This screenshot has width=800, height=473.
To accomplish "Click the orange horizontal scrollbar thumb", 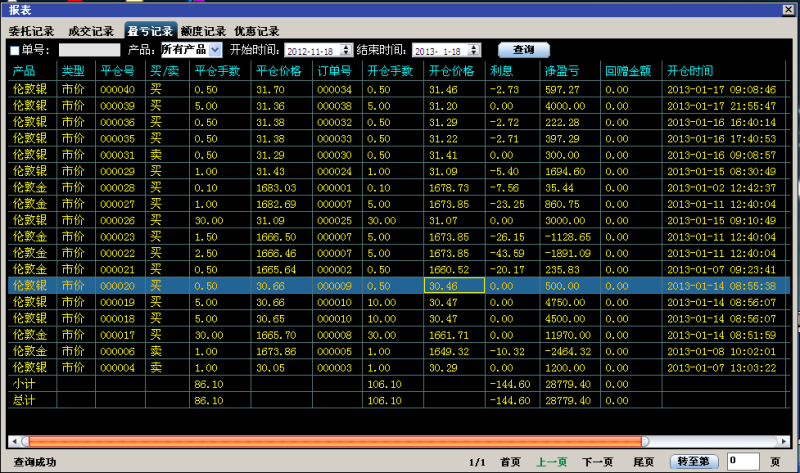I will point(330,441).
